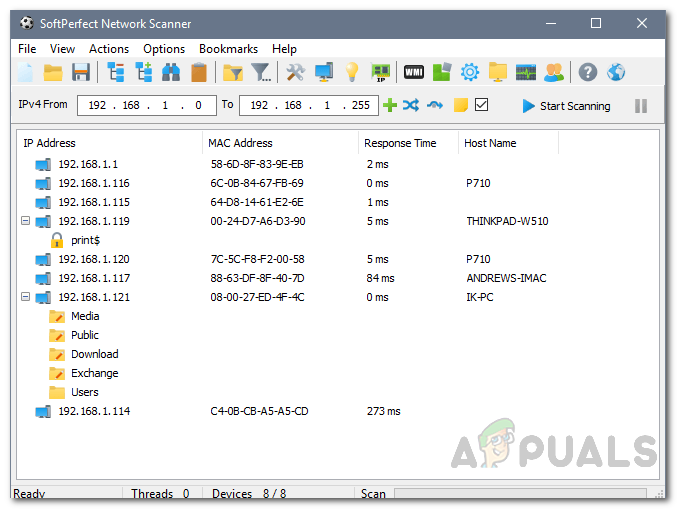Click the To address field
The image size is (677, 509).
coord(309,105)
